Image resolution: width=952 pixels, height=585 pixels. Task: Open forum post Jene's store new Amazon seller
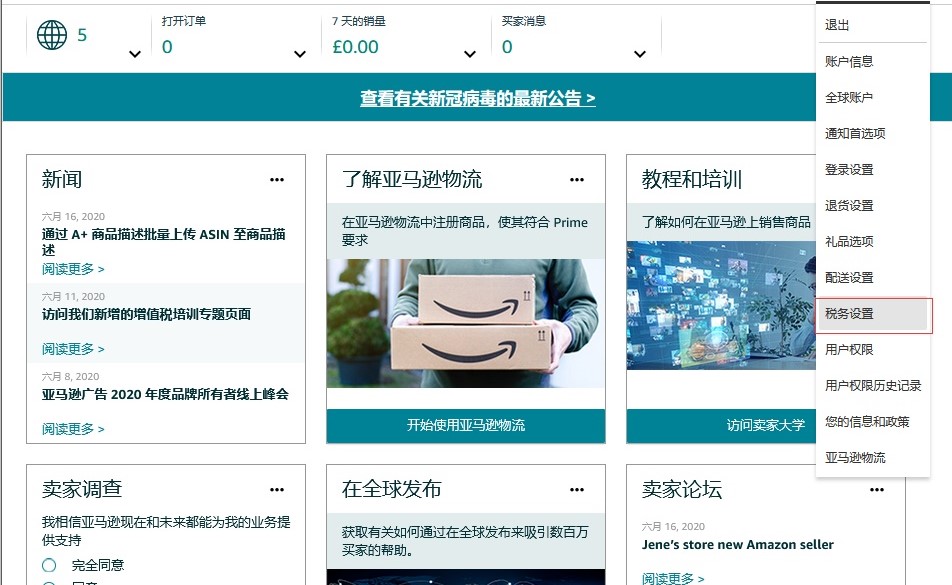738,544
